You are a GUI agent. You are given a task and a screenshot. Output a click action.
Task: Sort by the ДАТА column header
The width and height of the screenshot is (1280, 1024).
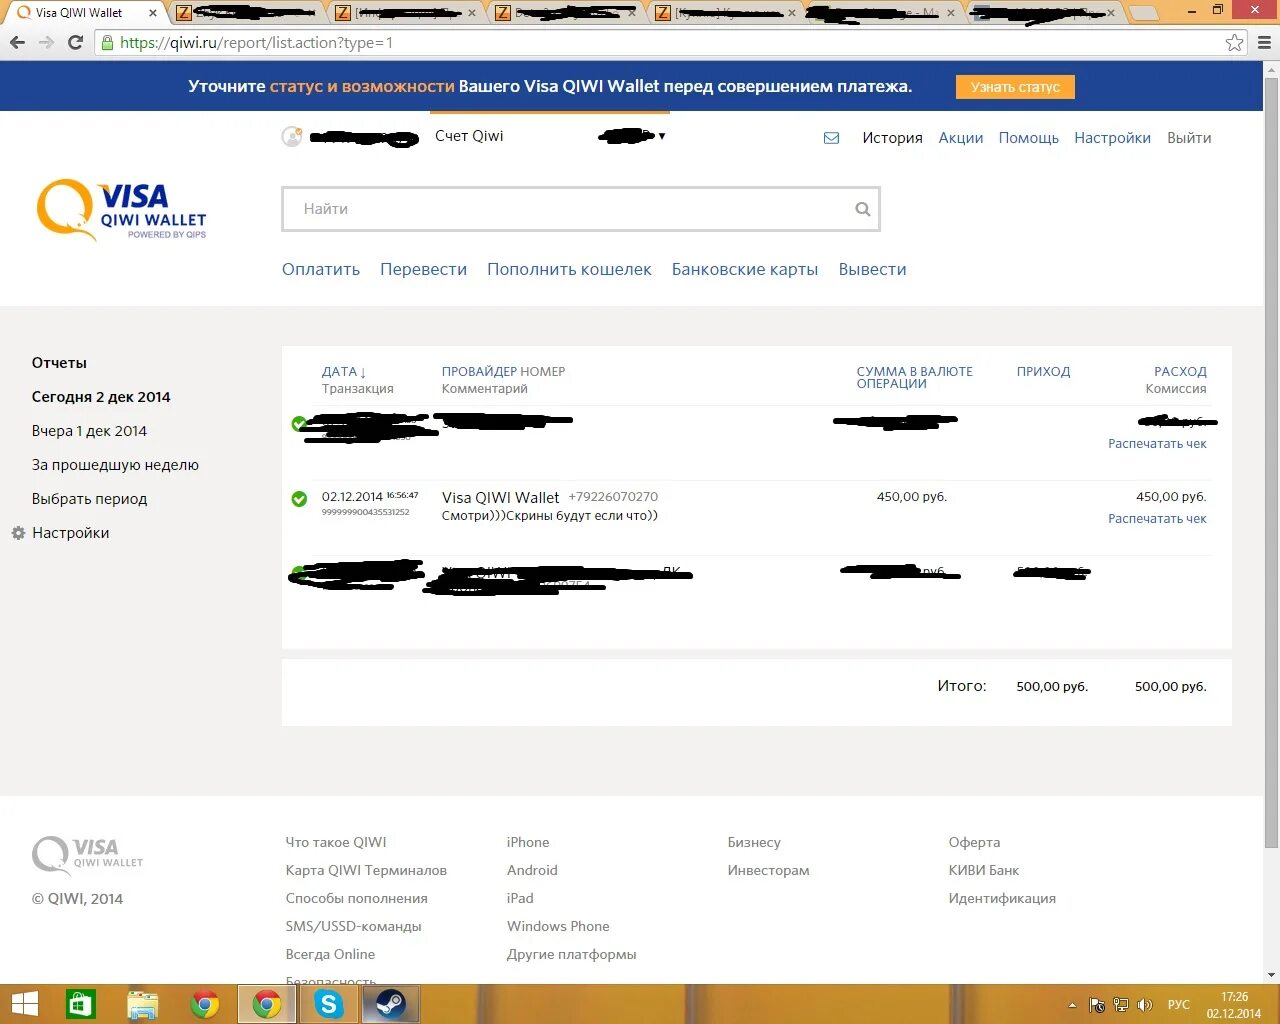(344, 372)
